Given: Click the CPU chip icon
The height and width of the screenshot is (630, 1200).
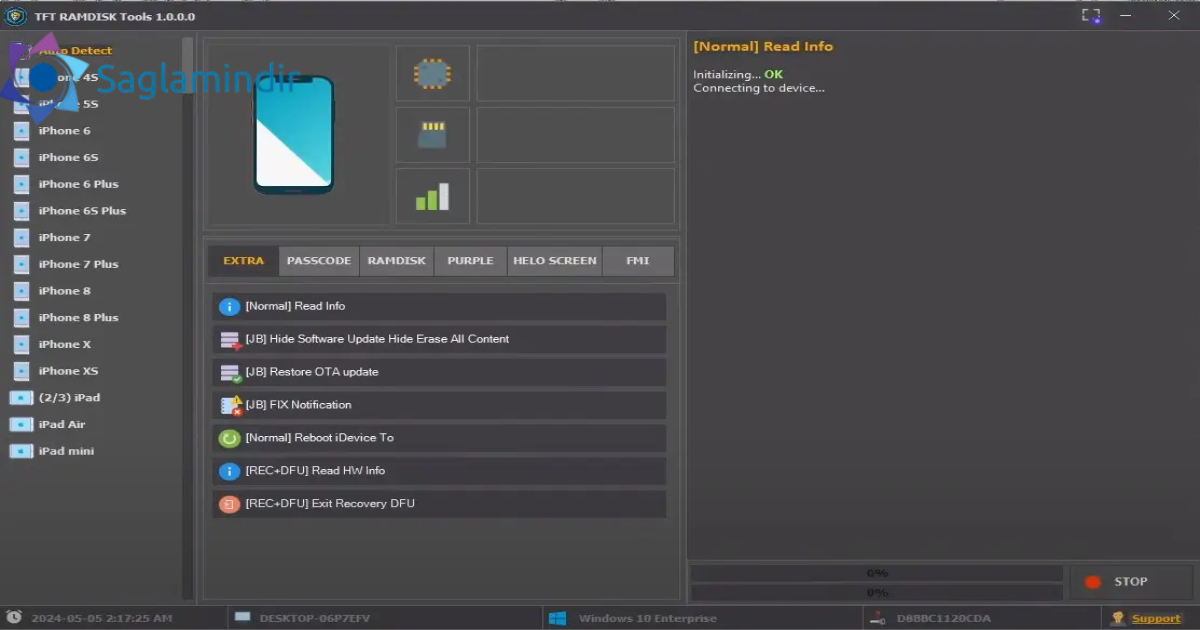Looking at the screenshot, I should pyautogui.click(x=432, y=73).
